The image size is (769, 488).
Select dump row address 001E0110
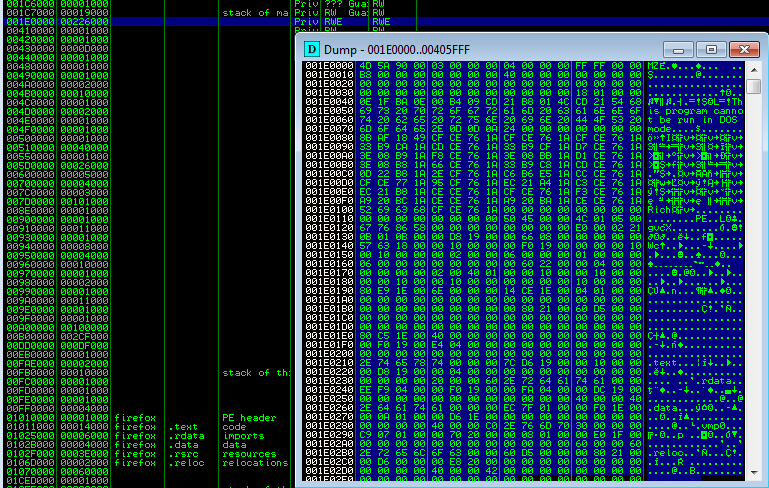[x=329, y=219]
